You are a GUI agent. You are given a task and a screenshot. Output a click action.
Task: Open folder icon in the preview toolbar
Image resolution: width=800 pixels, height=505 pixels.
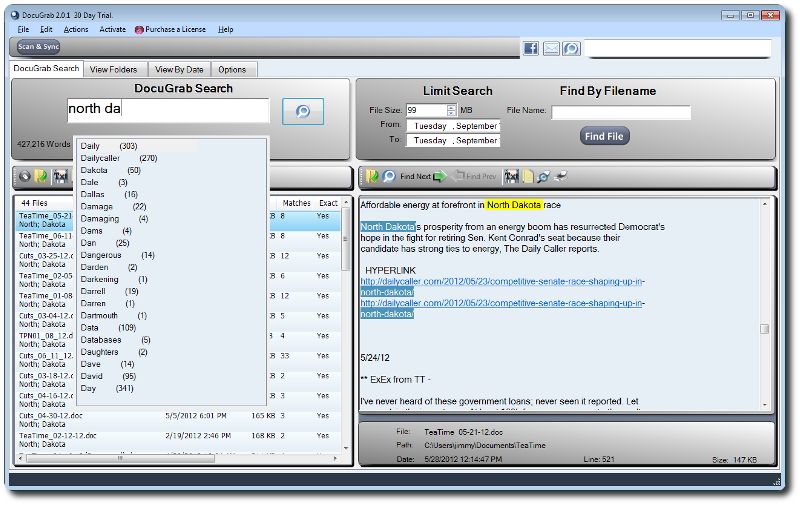pyautogui.click(x=372, y=176)
